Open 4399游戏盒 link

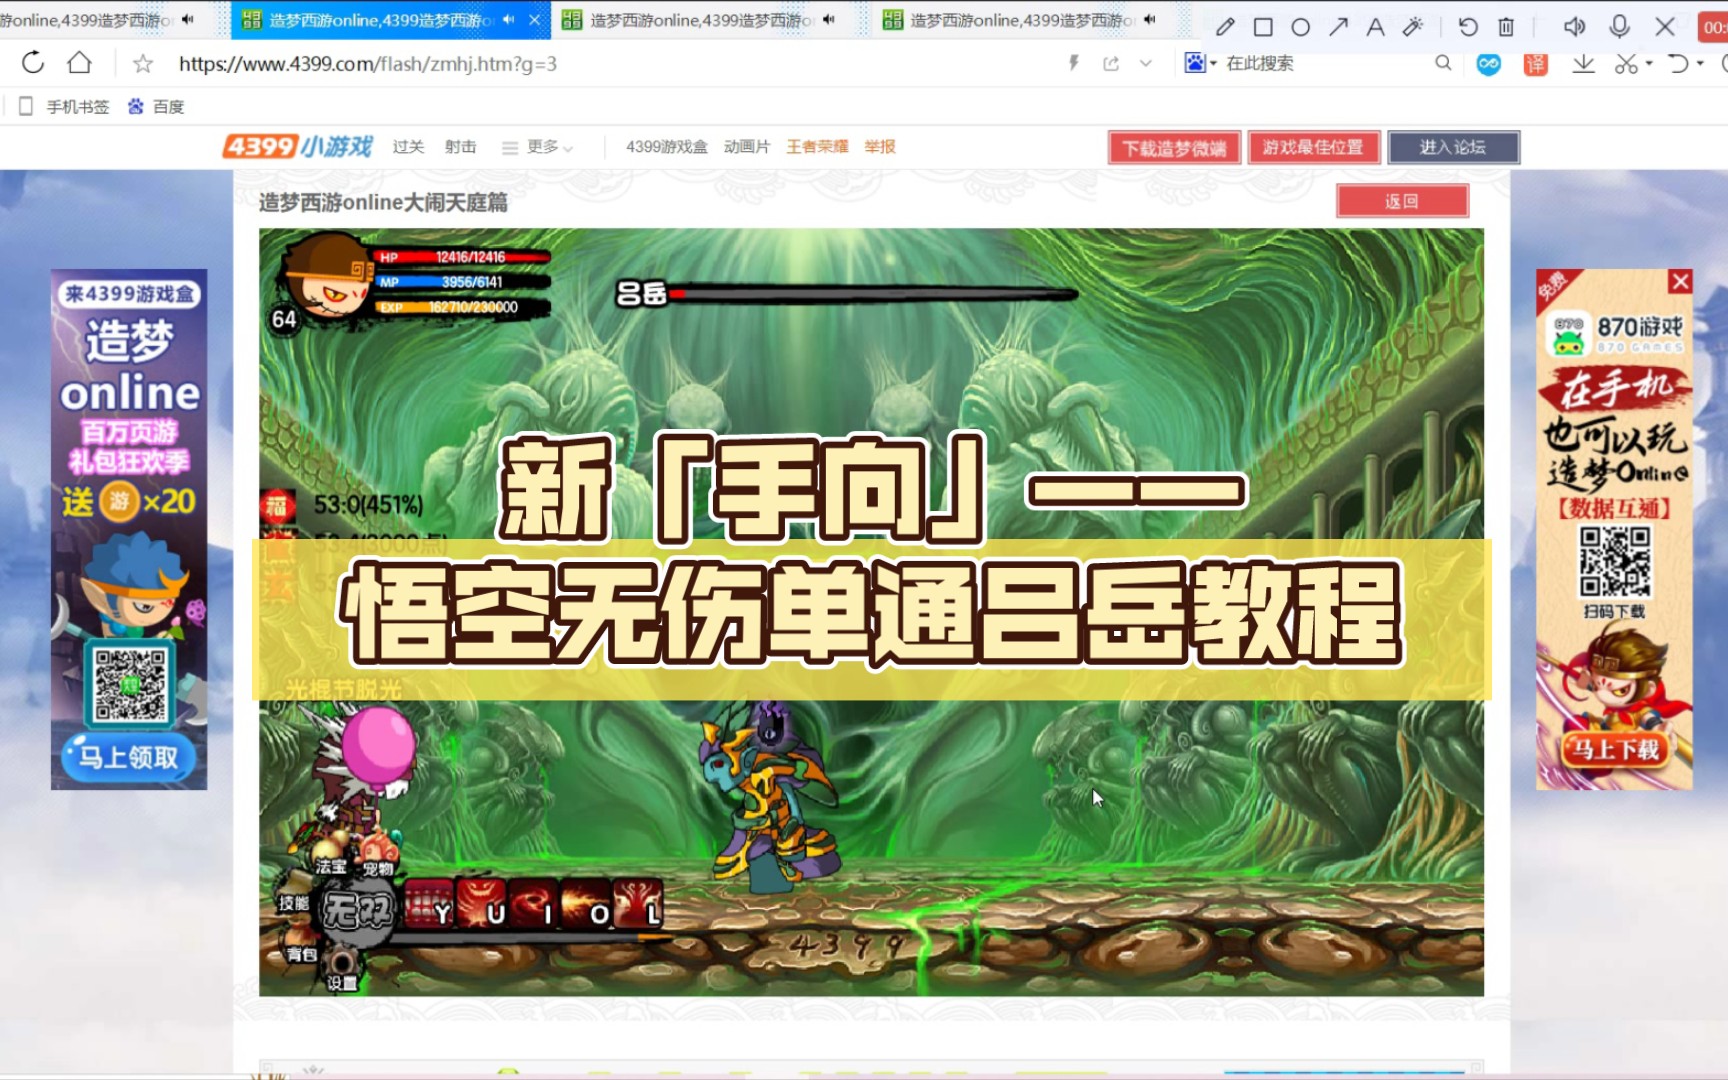click(667, 146)
